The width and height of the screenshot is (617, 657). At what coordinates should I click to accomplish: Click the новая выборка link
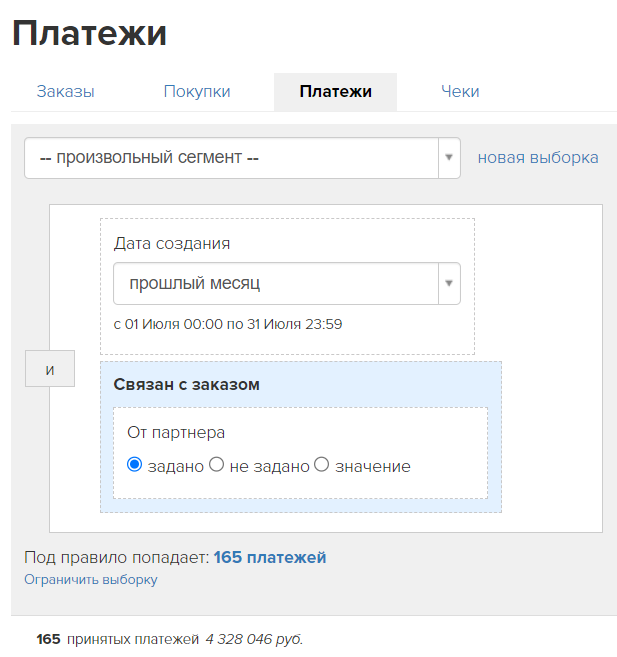tap(538, 158)
